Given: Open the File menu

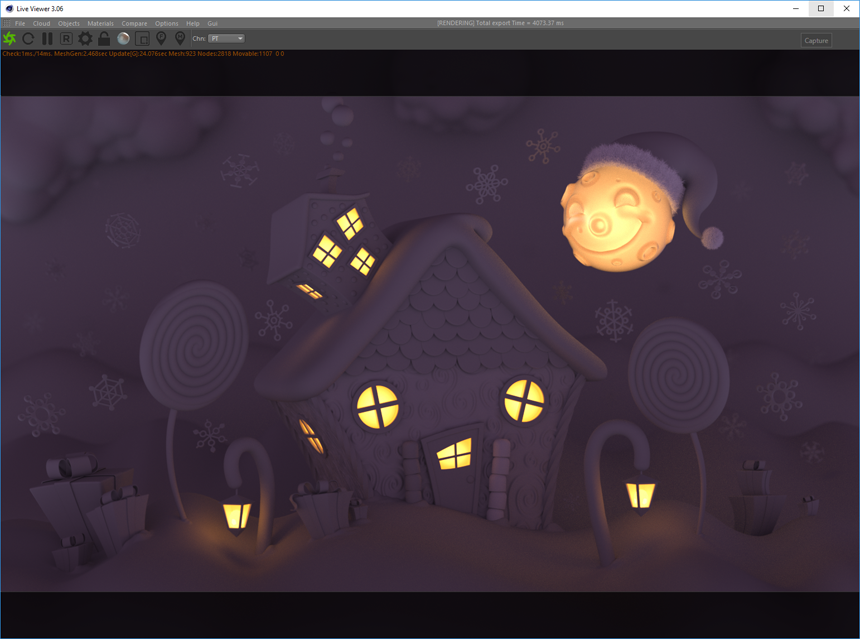Looking at the screenshot, I should click(x=20, y=24).
